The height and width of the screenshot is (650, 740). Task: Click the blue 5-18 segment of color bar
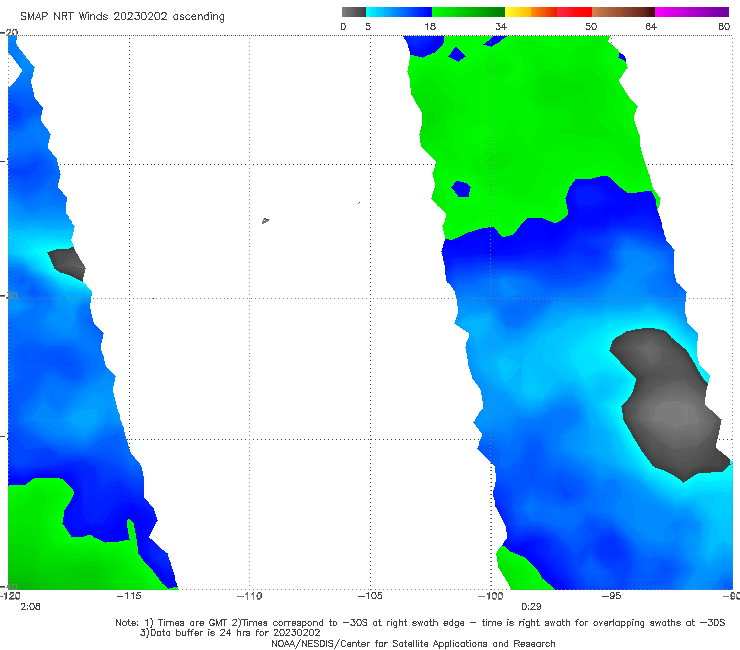coord(399,12)
